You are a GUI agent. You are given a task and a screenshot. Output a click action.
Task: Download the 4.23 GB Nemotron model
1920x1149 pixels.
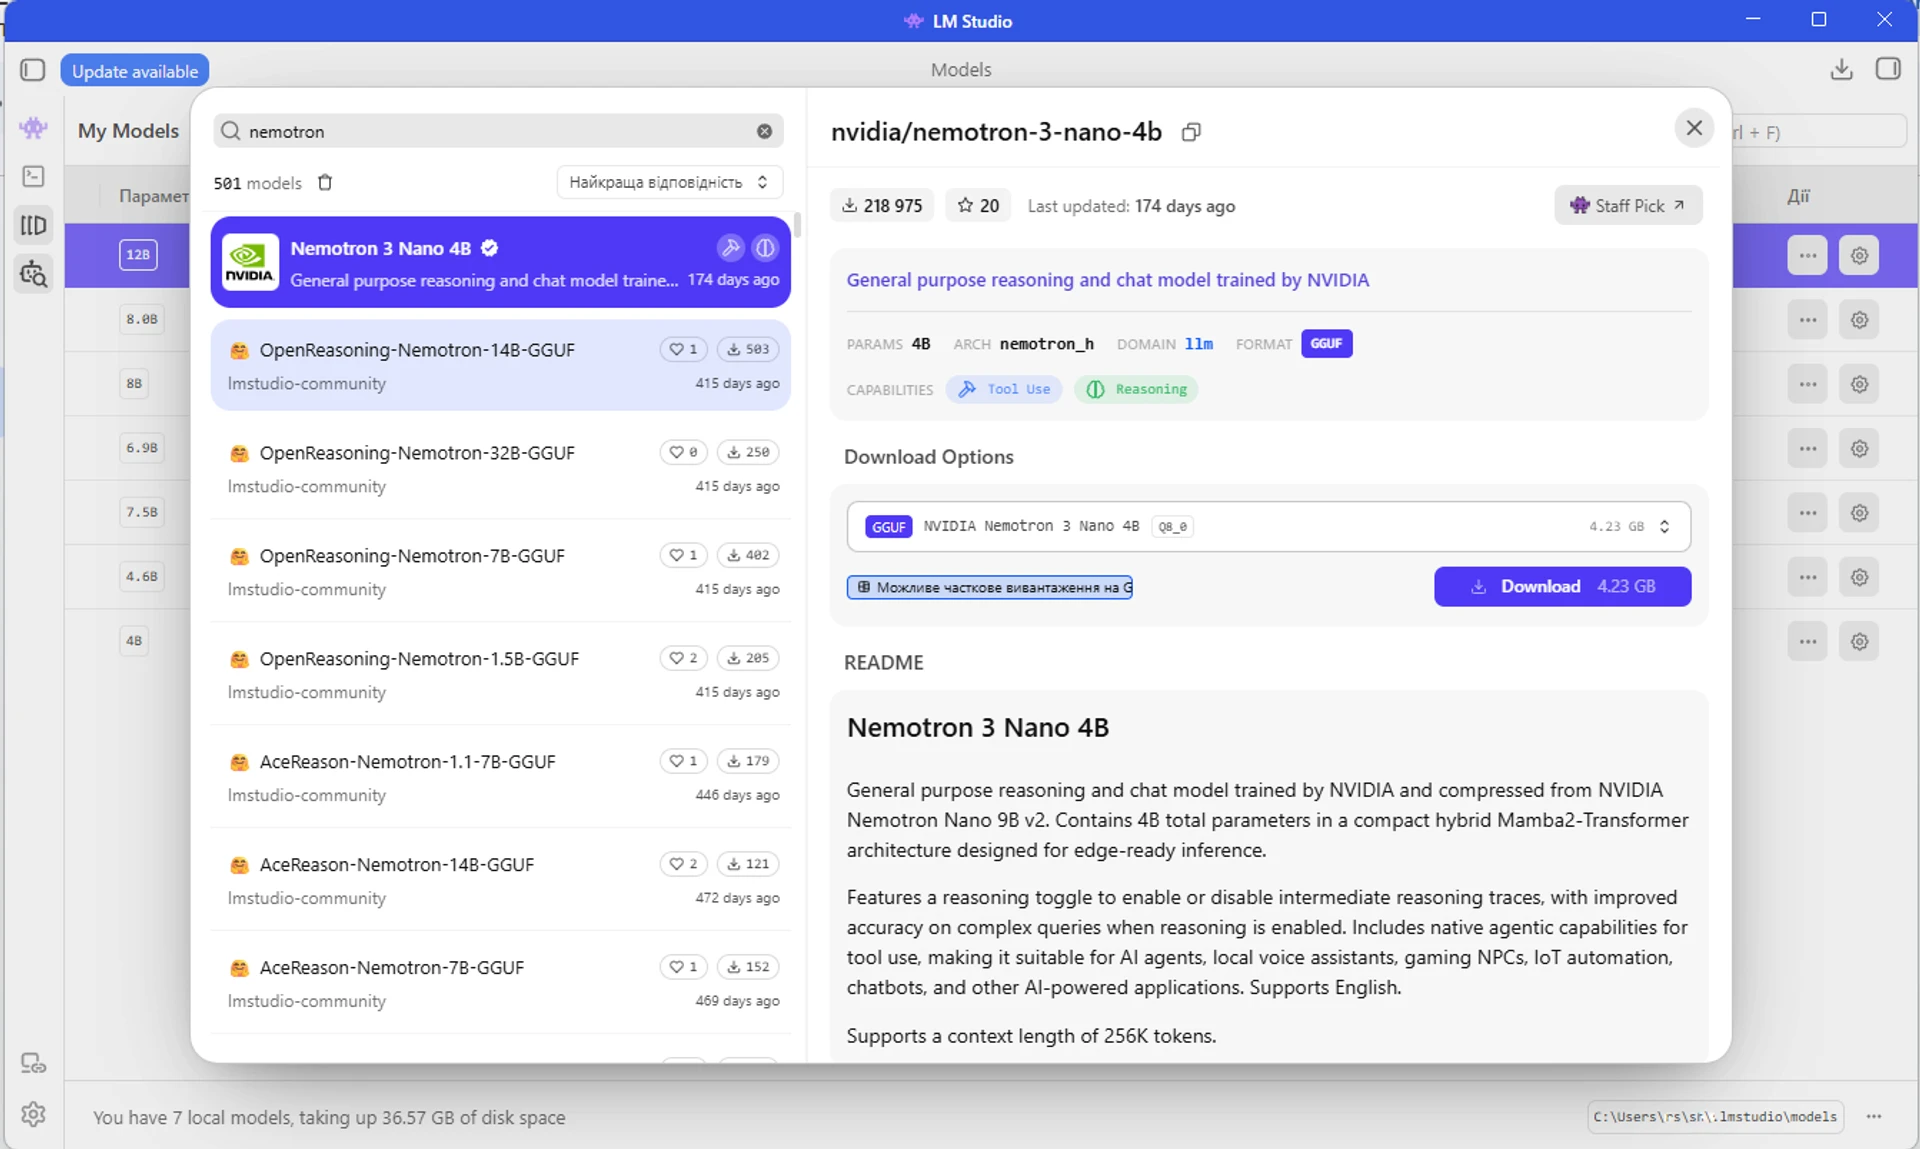click(1562, 587)
